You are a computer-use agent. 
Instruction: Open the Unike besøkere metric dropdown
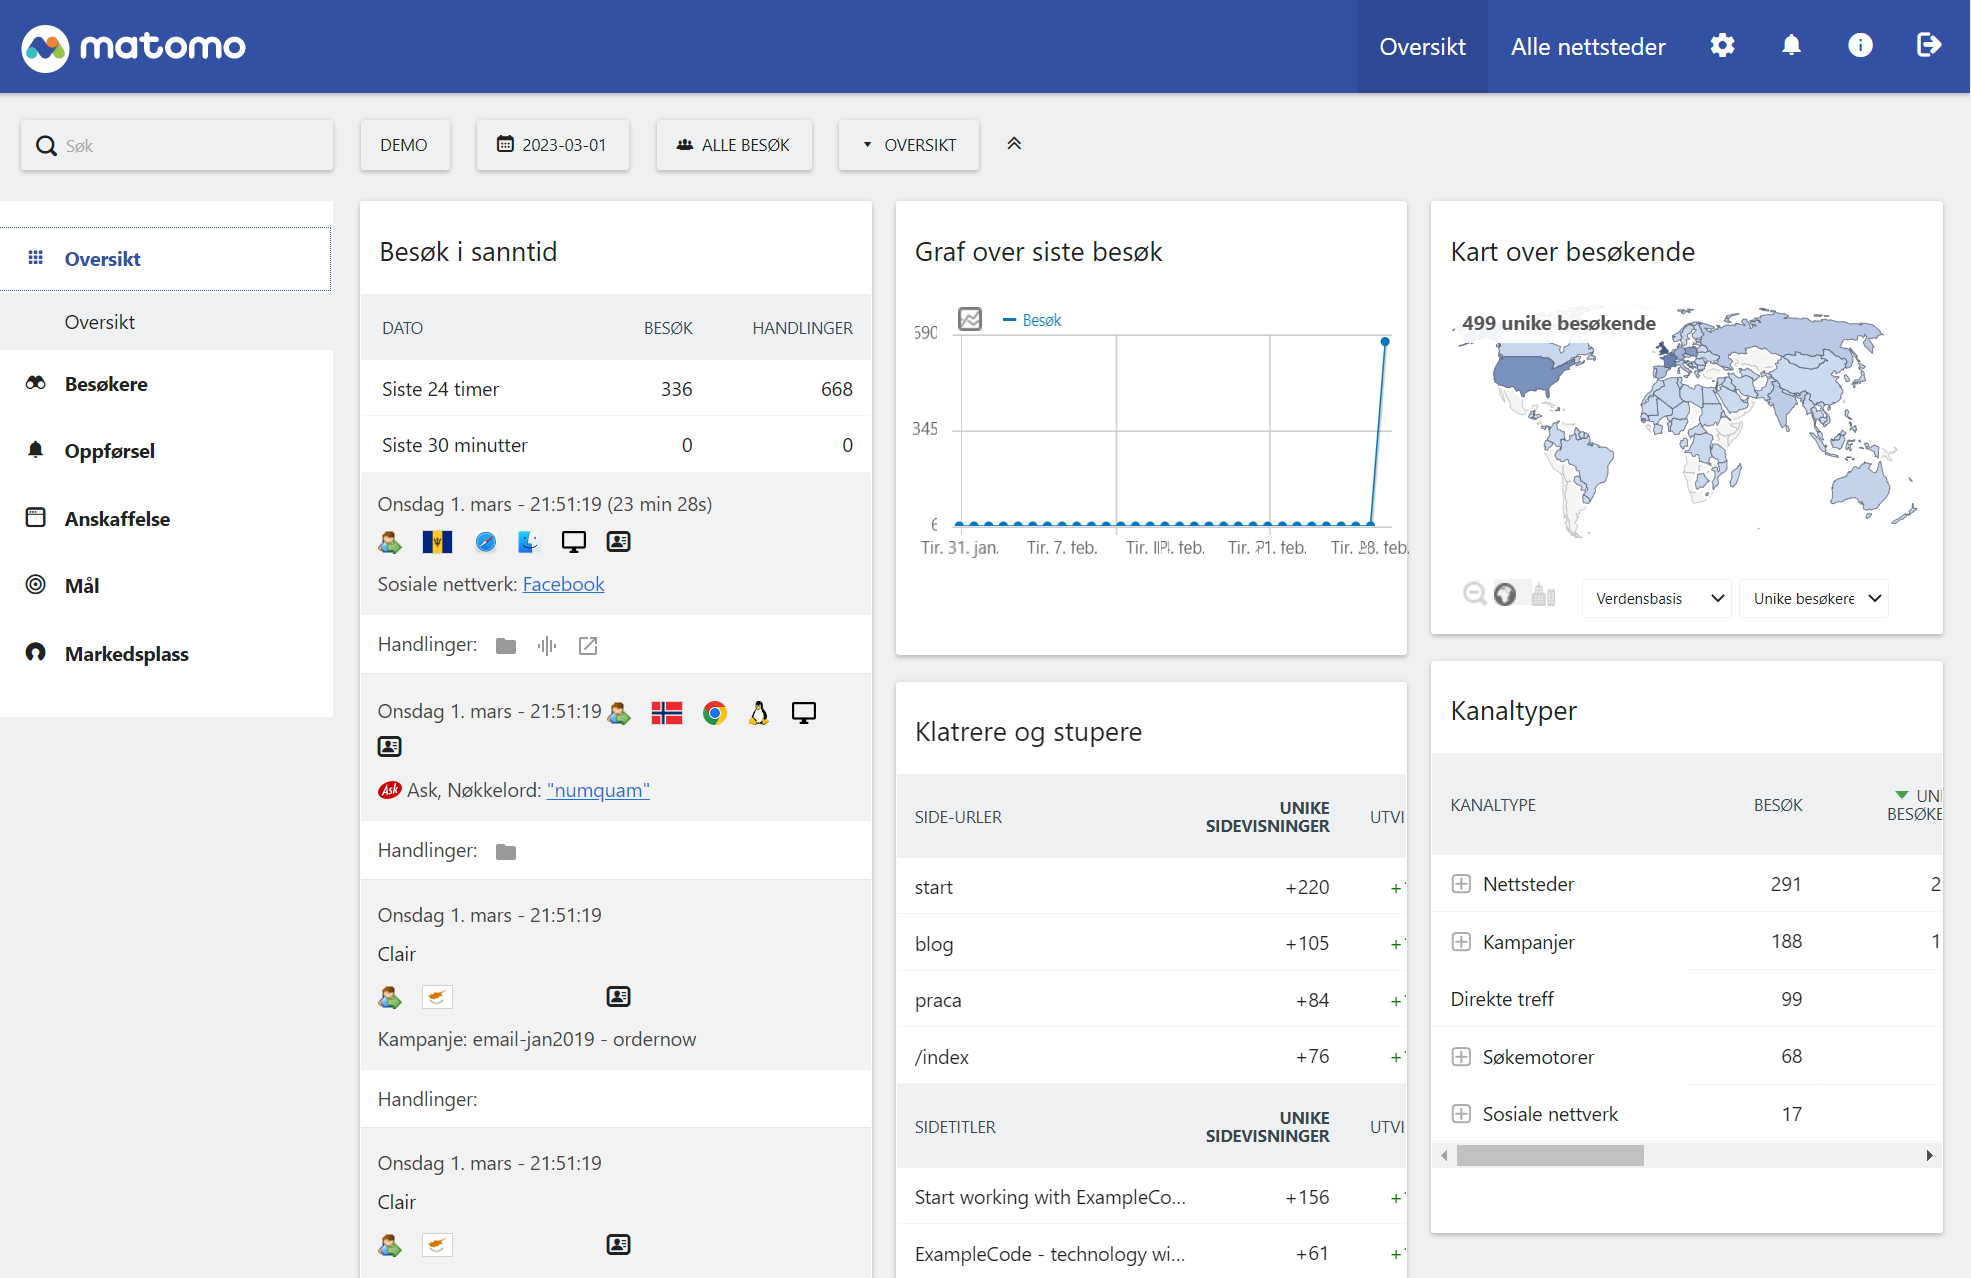tap(1814, 598)
